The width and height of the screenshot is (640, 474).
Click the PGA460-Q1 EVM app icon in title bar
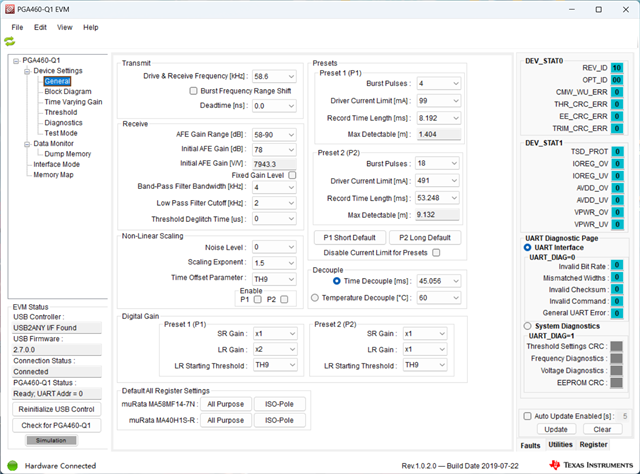coord(9,9)
